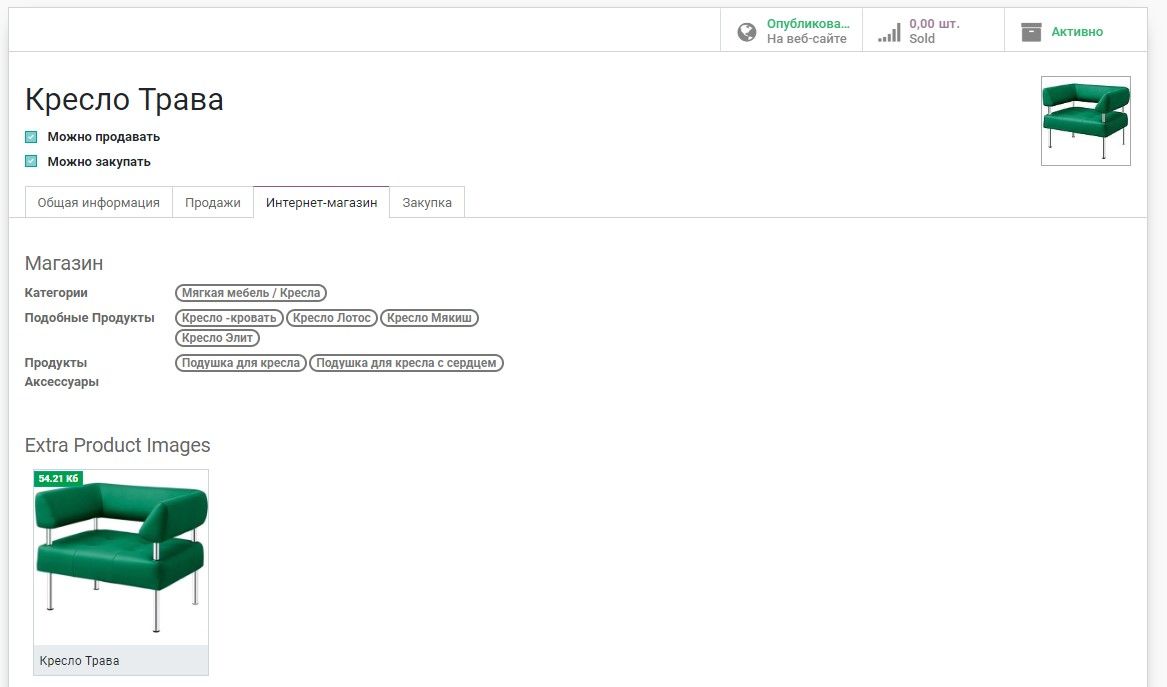The width and height of the screenshot is (1167, 687).
Task: Click the product image thumbnail at top right
Action: click(1085, 120)
